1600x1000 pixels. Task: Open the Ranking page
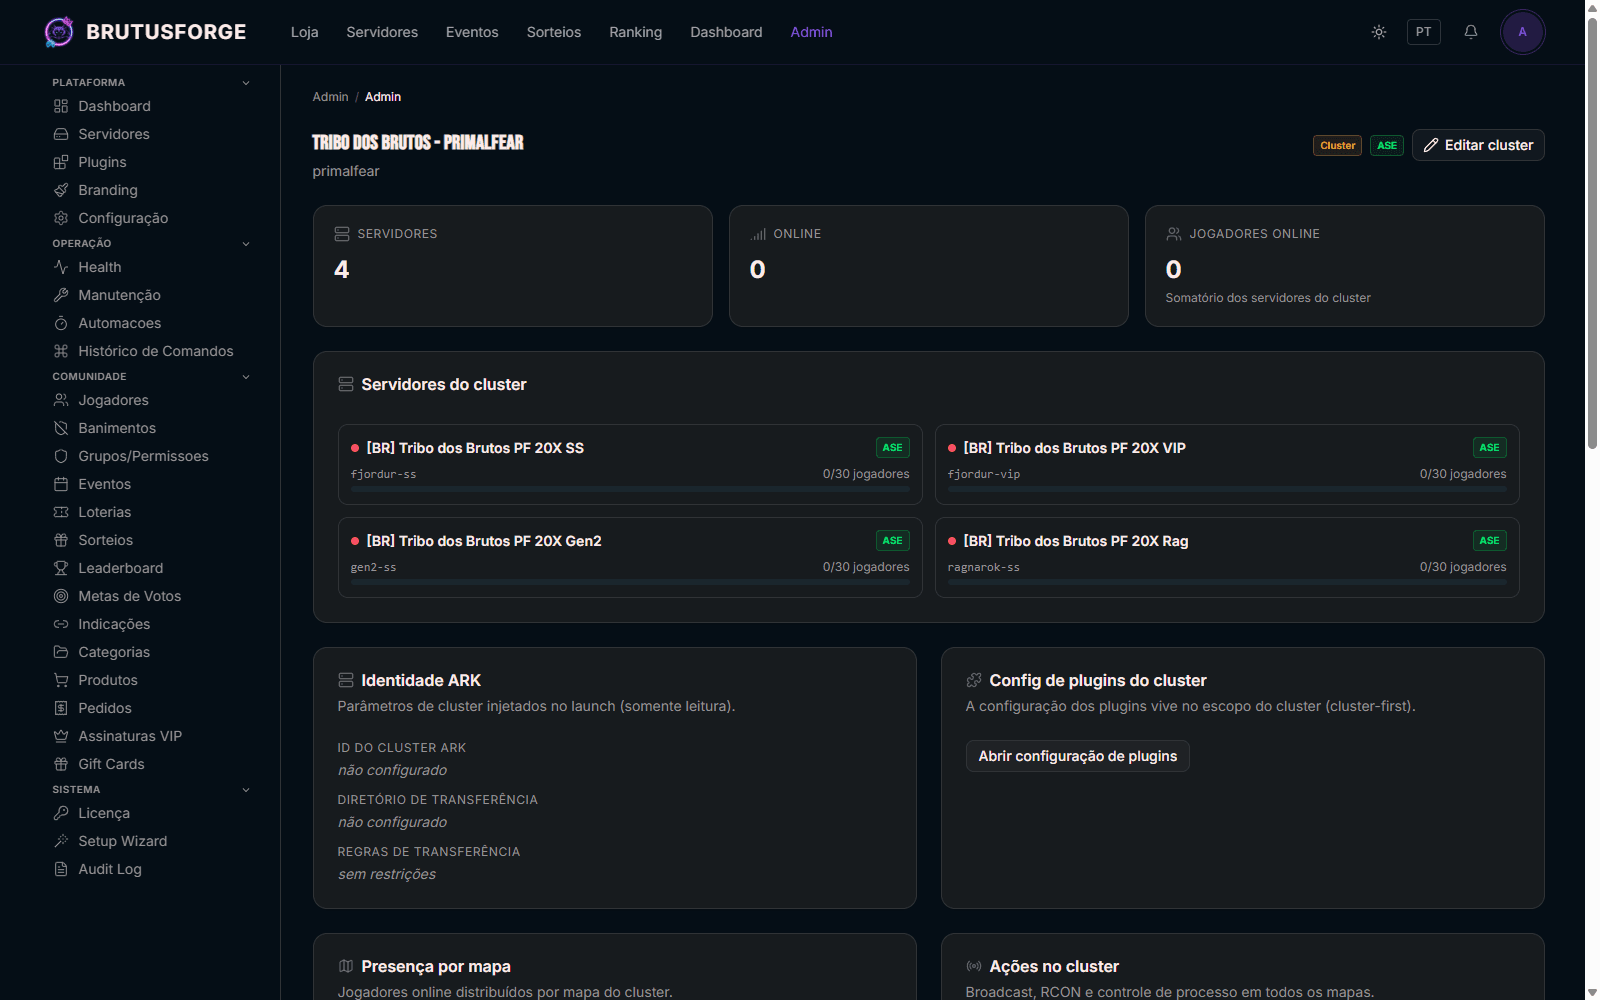(636, 32)
